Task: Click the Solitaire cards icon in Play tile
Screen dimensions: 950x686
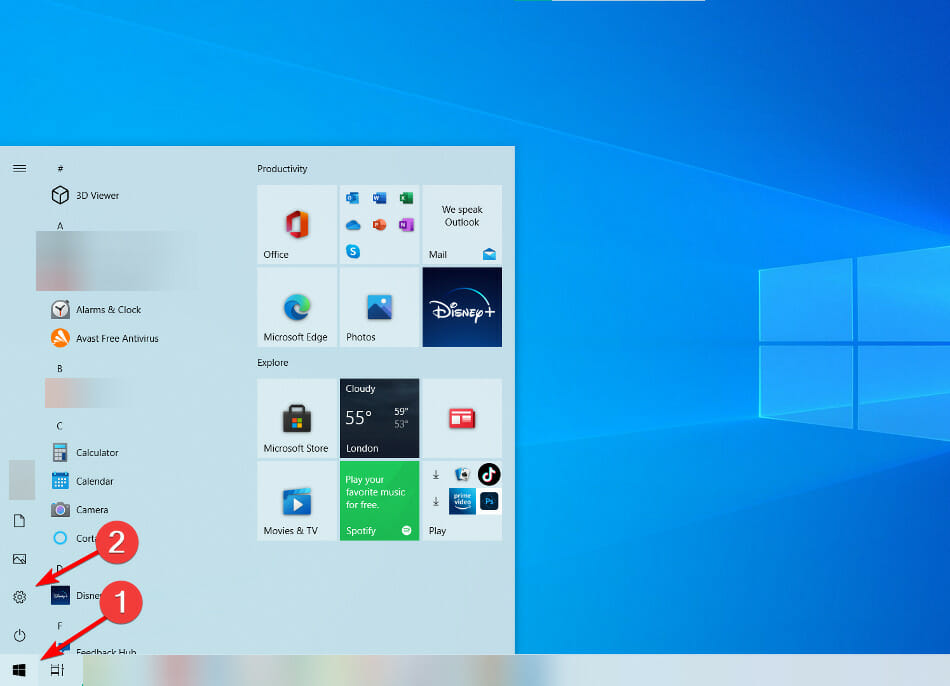Action: point(462,474)
